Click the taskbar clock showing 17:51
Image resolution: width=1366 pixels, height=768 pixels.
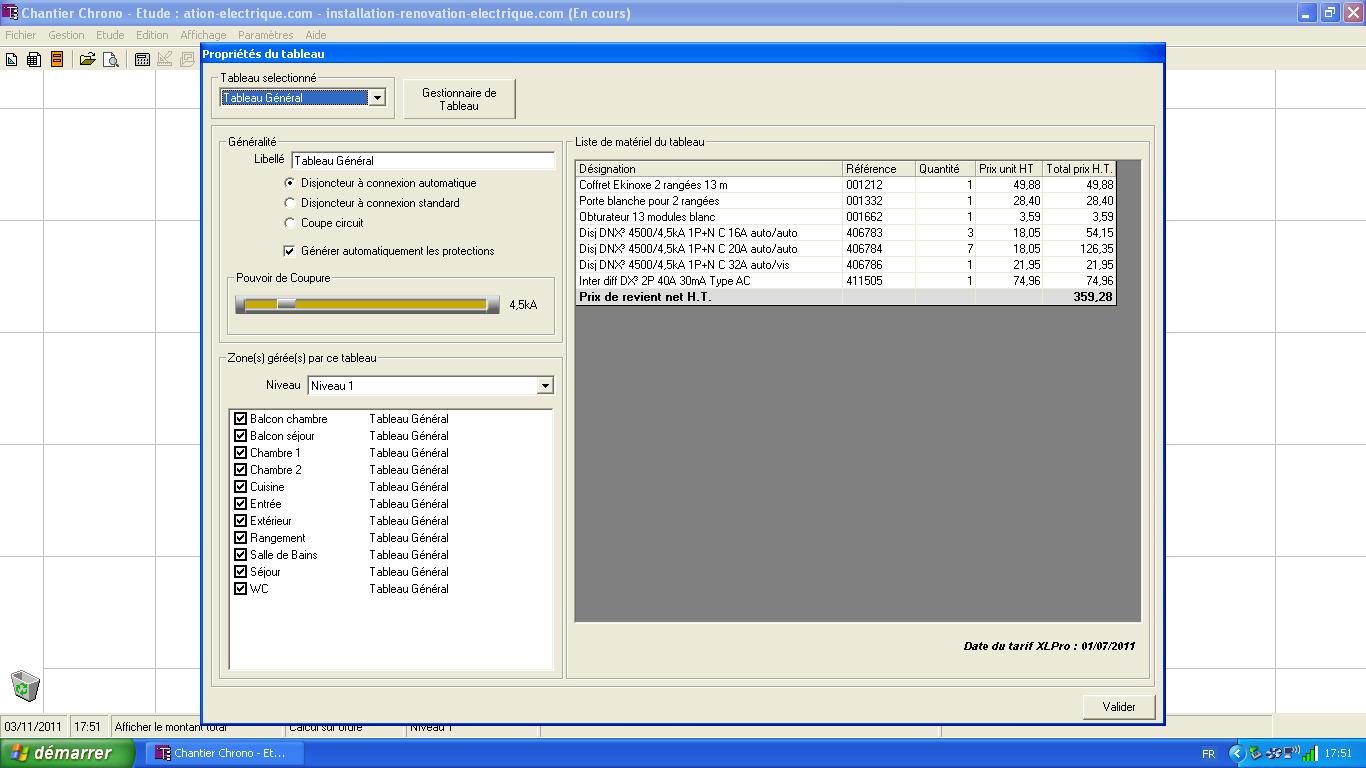tap(1338, 754)
